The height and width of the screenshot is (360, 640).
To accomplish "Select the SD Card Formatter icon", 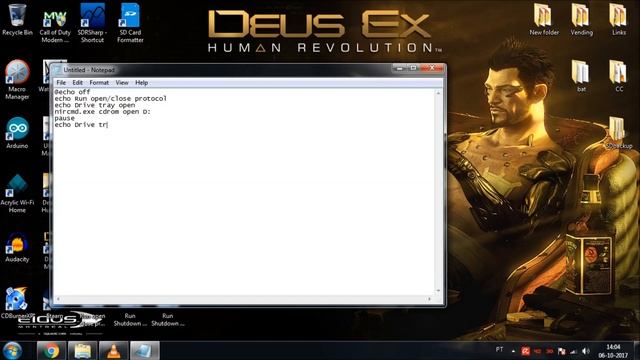I will pos(130,24).
